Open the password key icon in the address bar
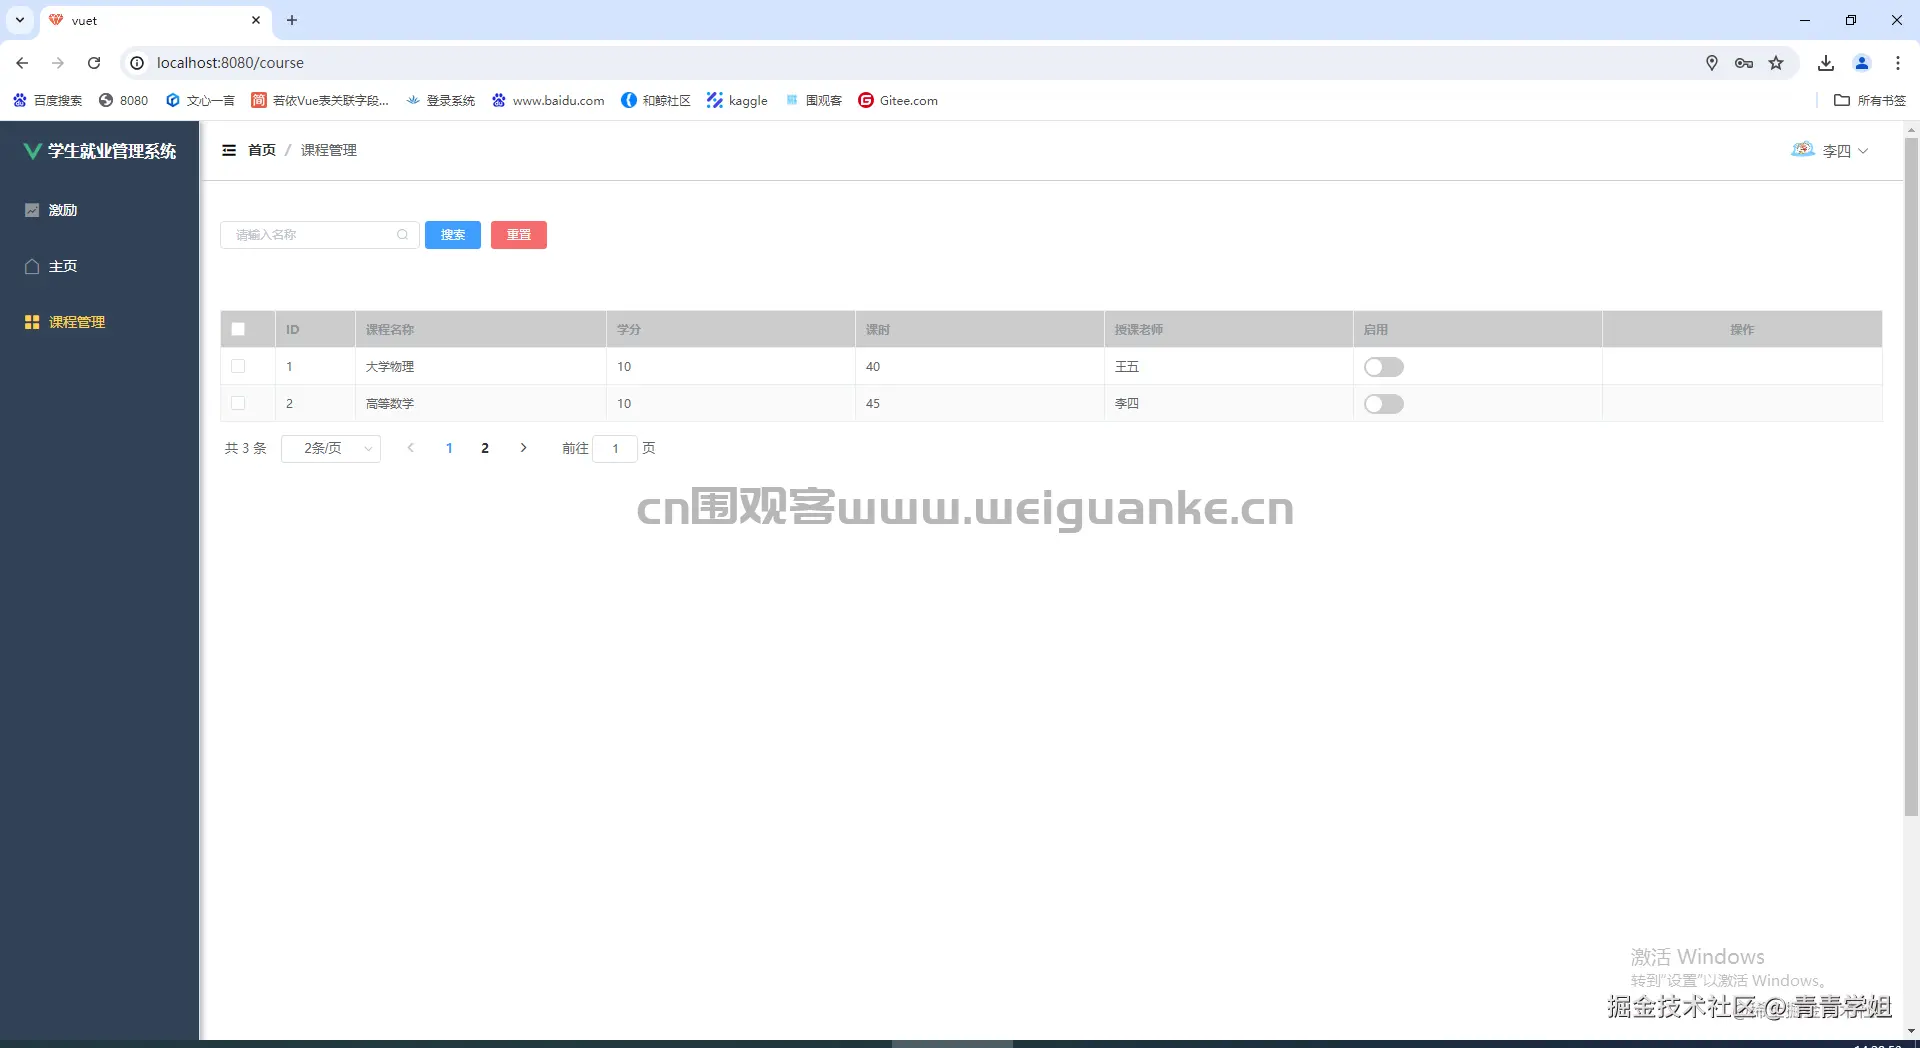This screenshot has width=1920, height=1048. (x=1743, y=63)
